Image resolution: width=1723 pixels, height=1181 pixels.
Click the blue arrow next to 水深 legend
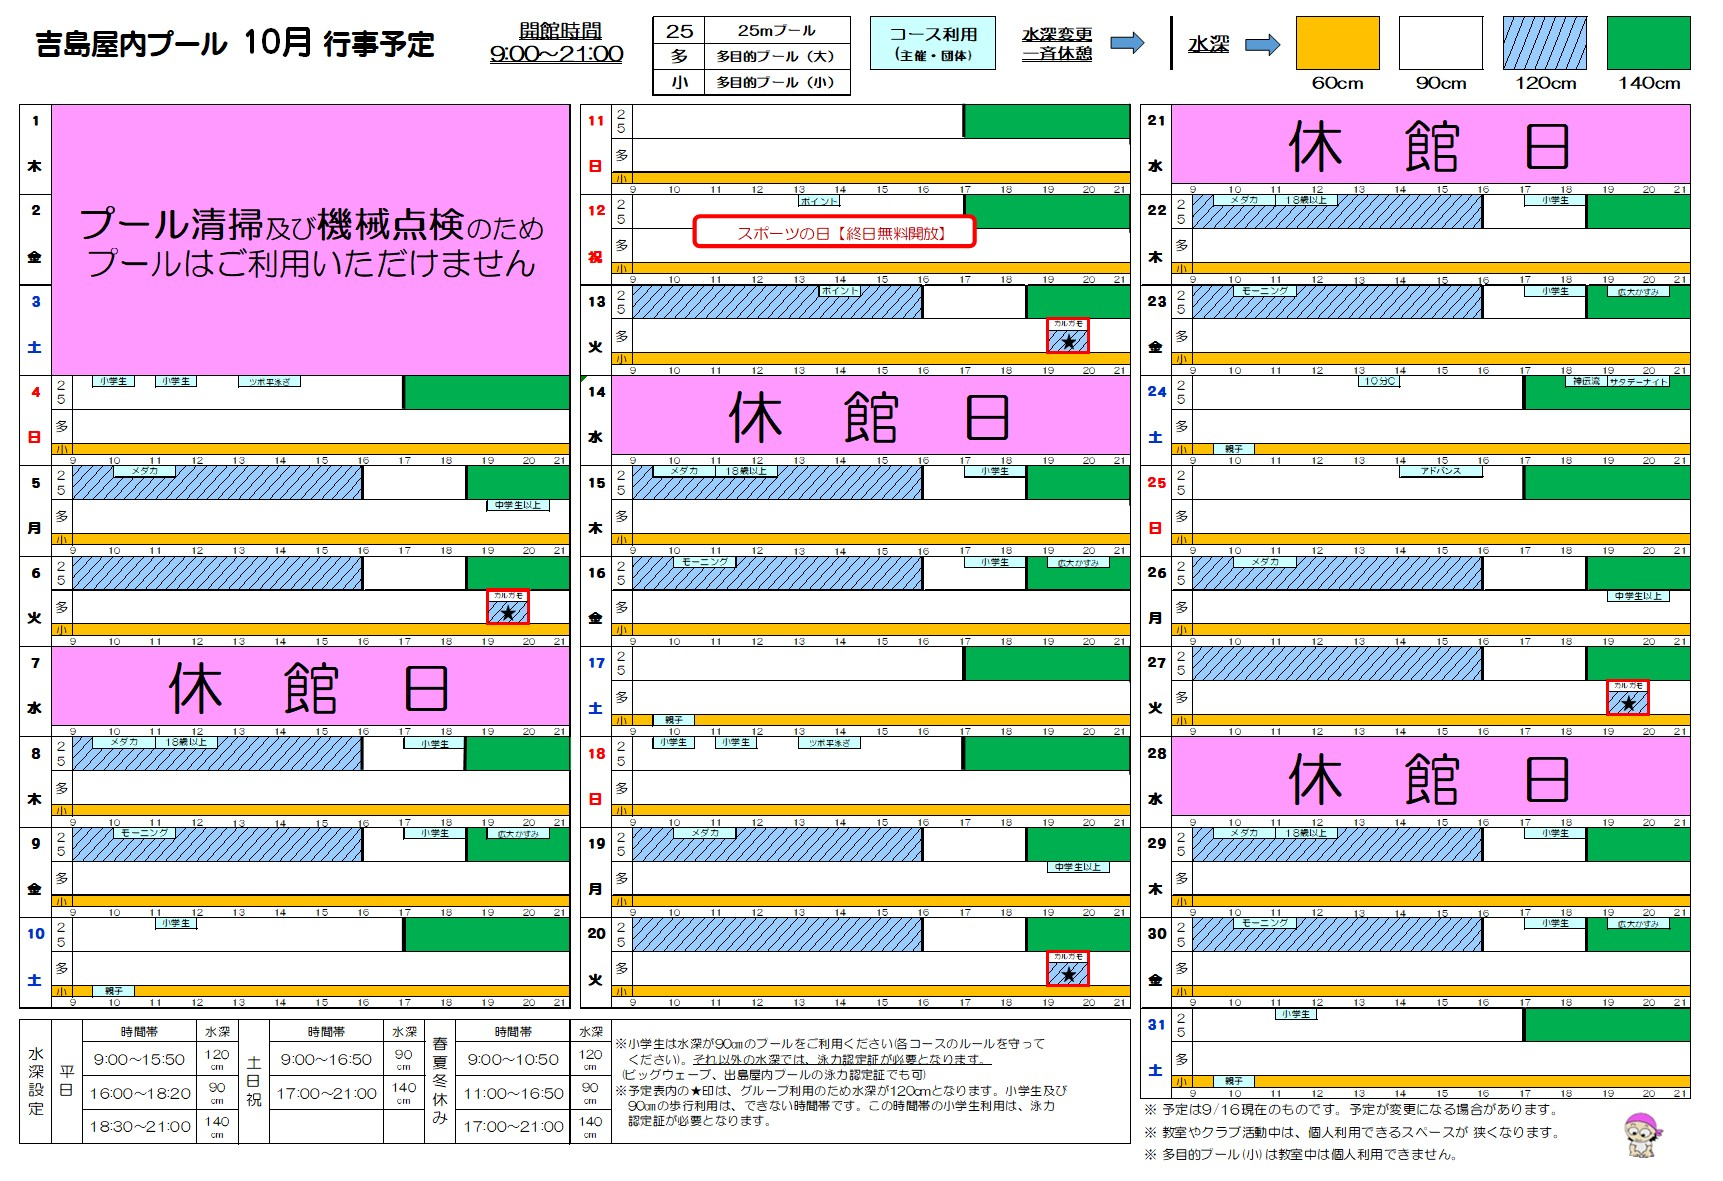click(x=1263, y=44)
